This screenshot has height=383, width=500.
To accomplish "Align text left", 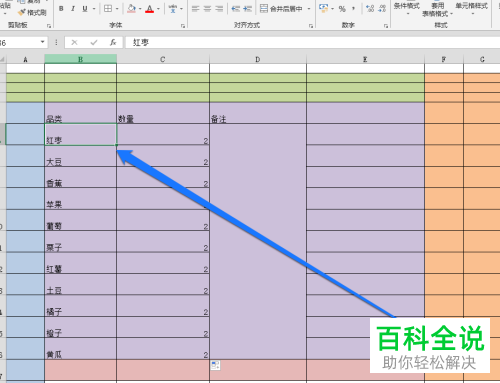I will point(196,9).
